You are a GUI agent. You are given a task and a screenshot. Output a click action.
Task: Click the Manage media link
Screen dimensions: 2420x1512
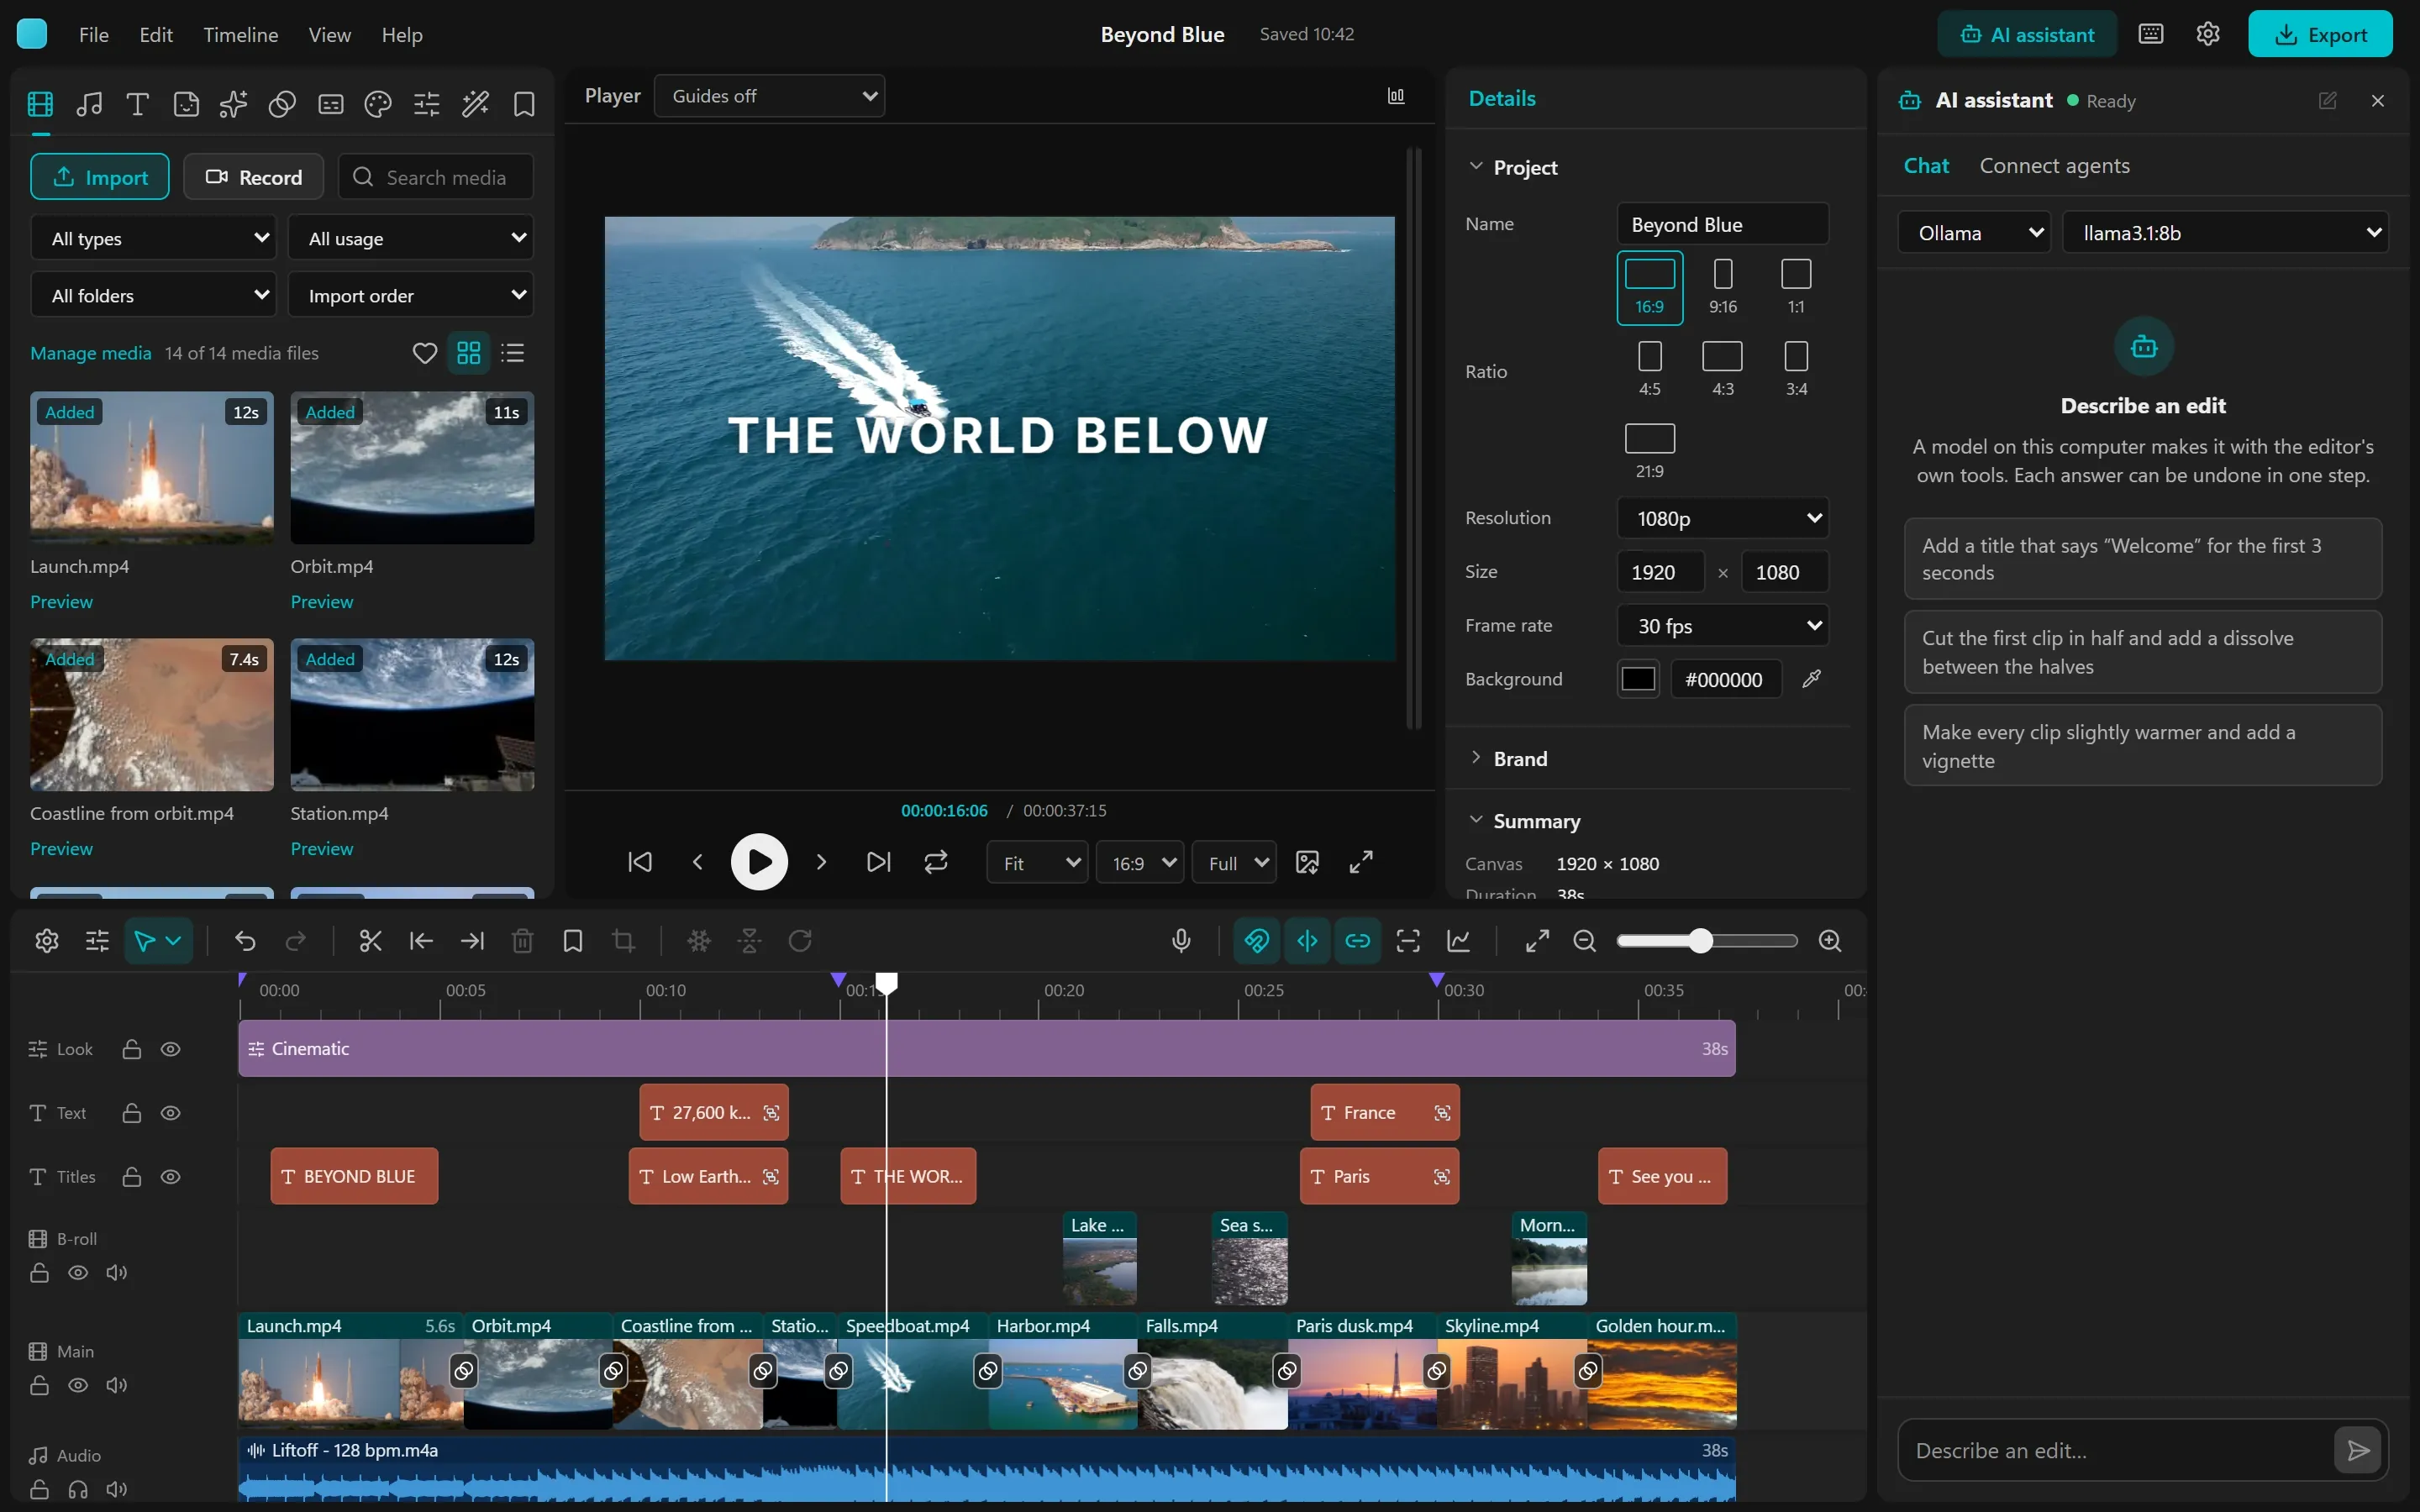pyautogui.click(x=91, y=353)
